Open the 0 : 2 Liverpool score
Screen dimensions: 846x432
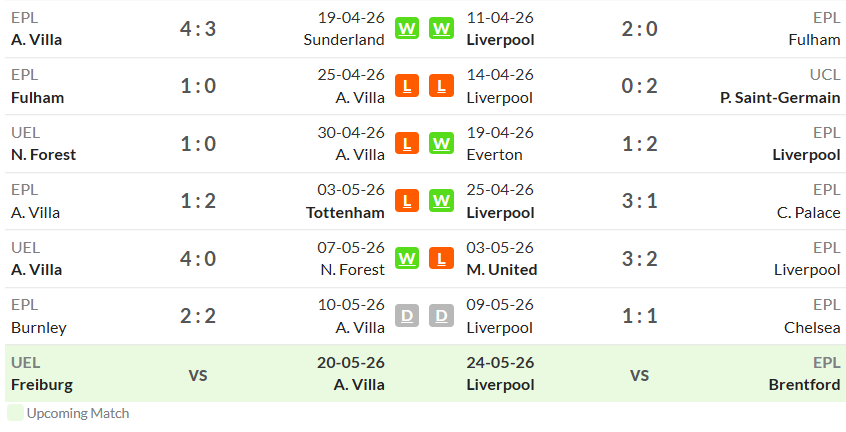pyautogui.click(x=639, y=86)
